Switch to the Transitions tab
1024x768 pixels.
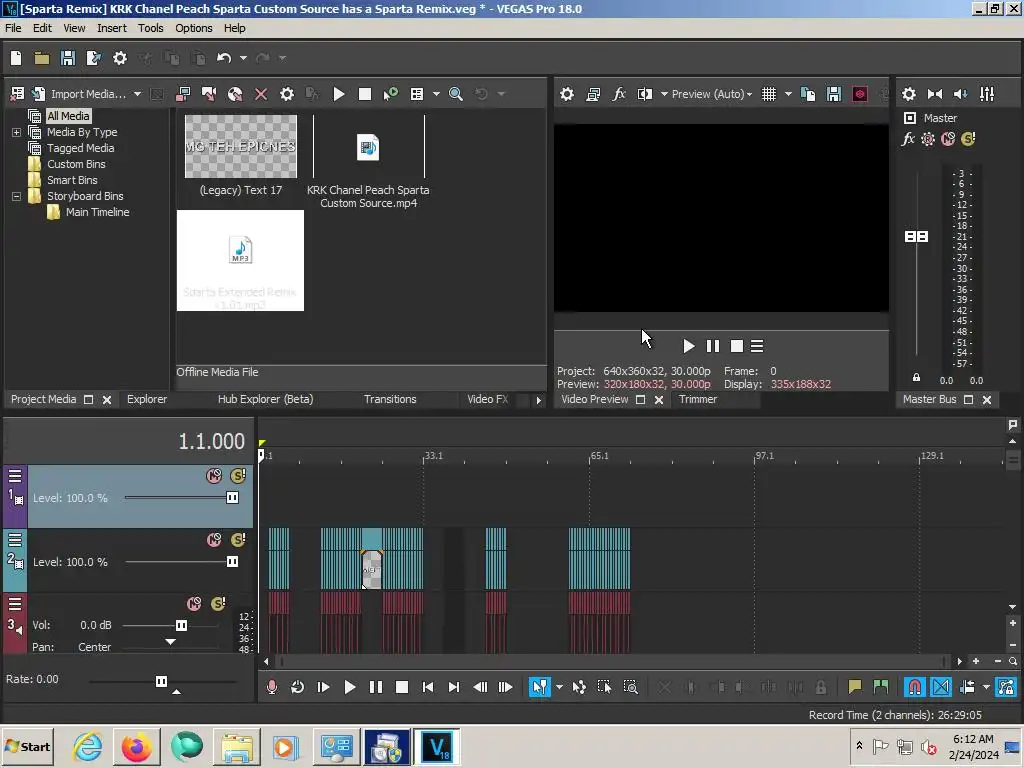pyautogui.click(x=390, y=399)
